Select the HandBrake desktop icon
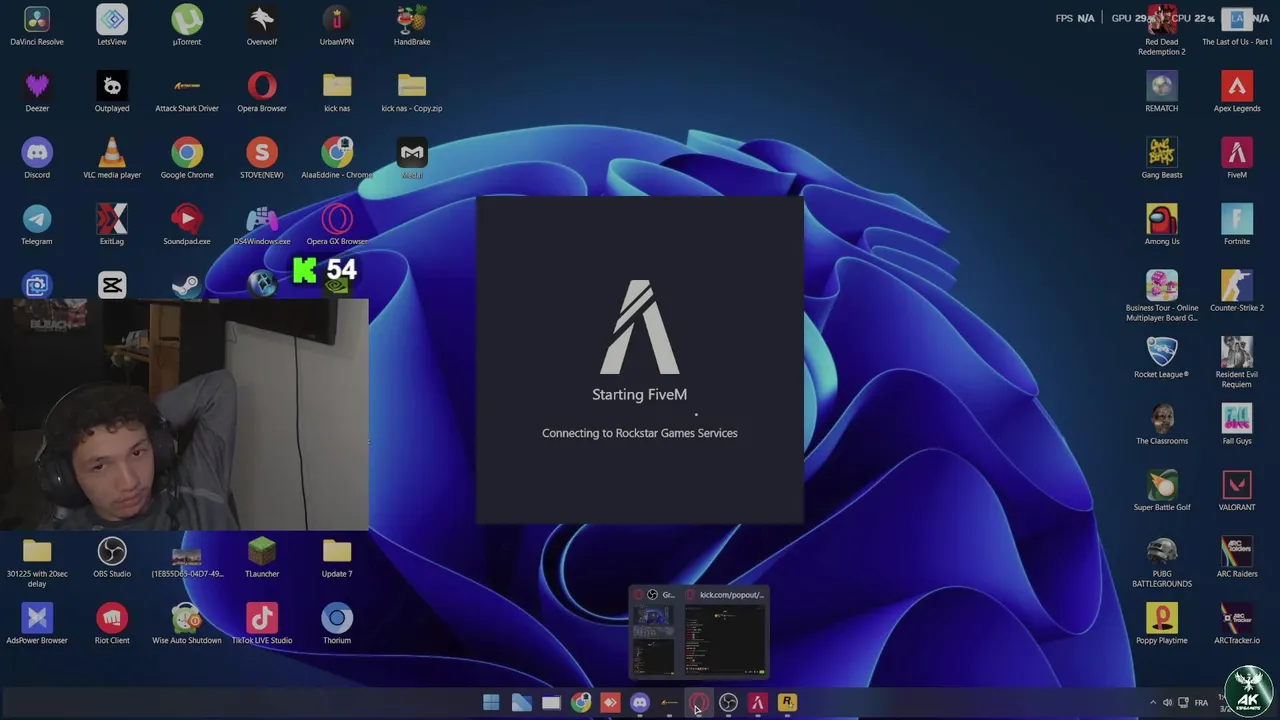The width and height of the screenshot is (1280, 720). coord(412,26)
